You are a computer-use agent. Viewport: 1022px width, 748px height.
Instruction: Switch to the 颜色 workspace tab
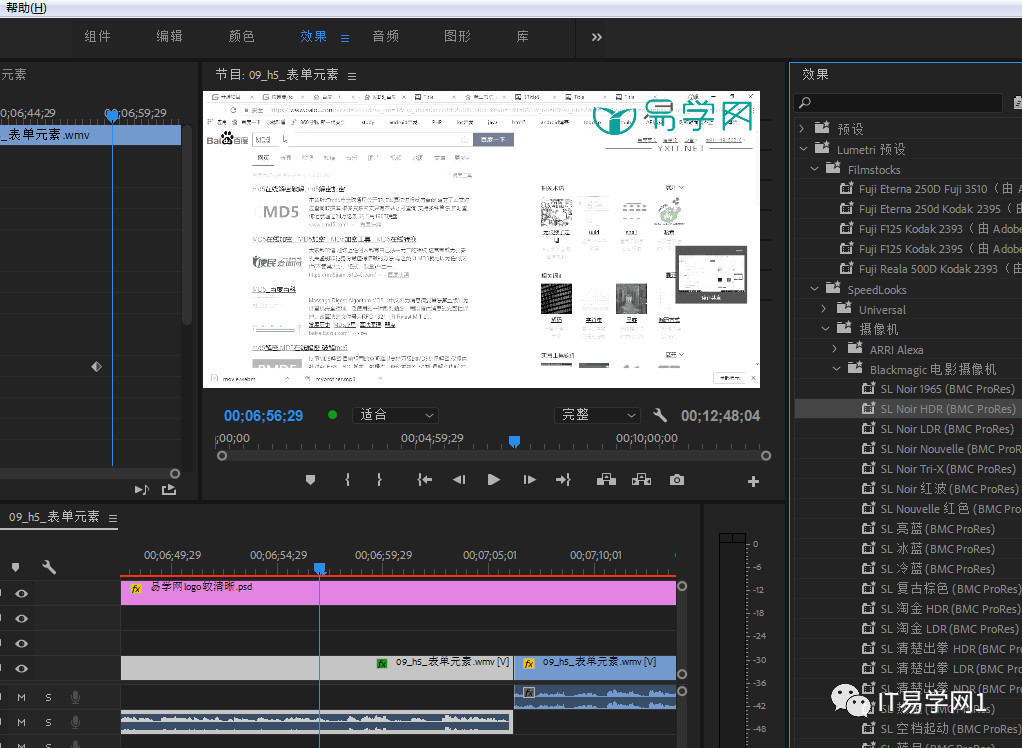tap(241, 36)
